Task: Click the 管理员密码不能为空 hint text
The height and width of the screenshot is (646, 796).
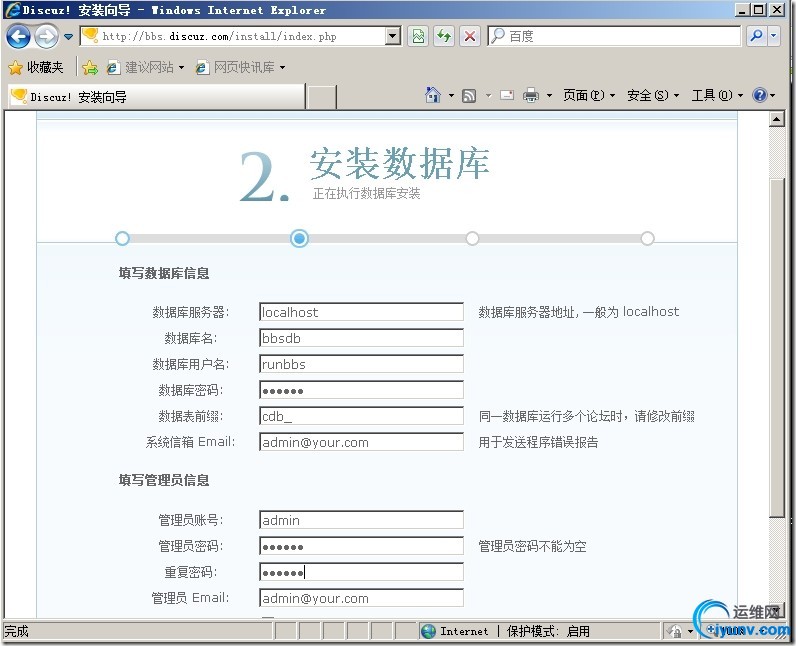Action: pyautogui.click(x=532, y=546)
